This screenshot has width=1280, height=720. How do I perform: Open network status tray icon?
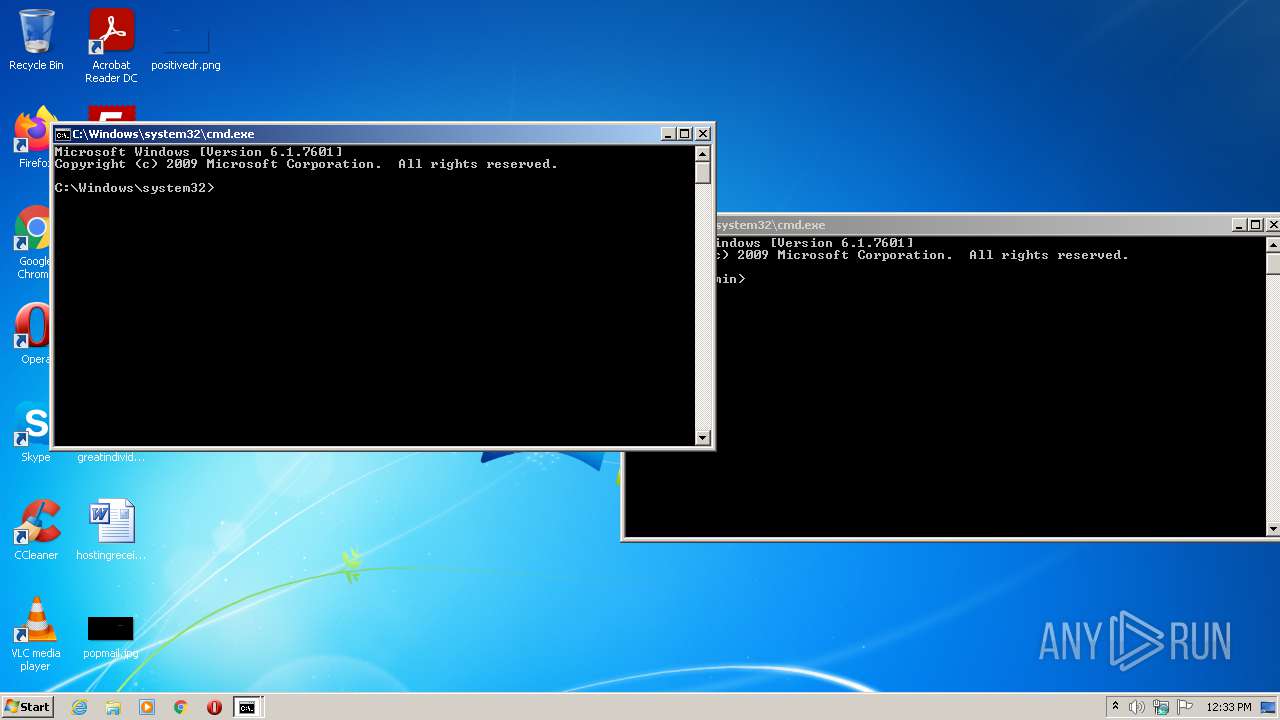pos(1161,707)
